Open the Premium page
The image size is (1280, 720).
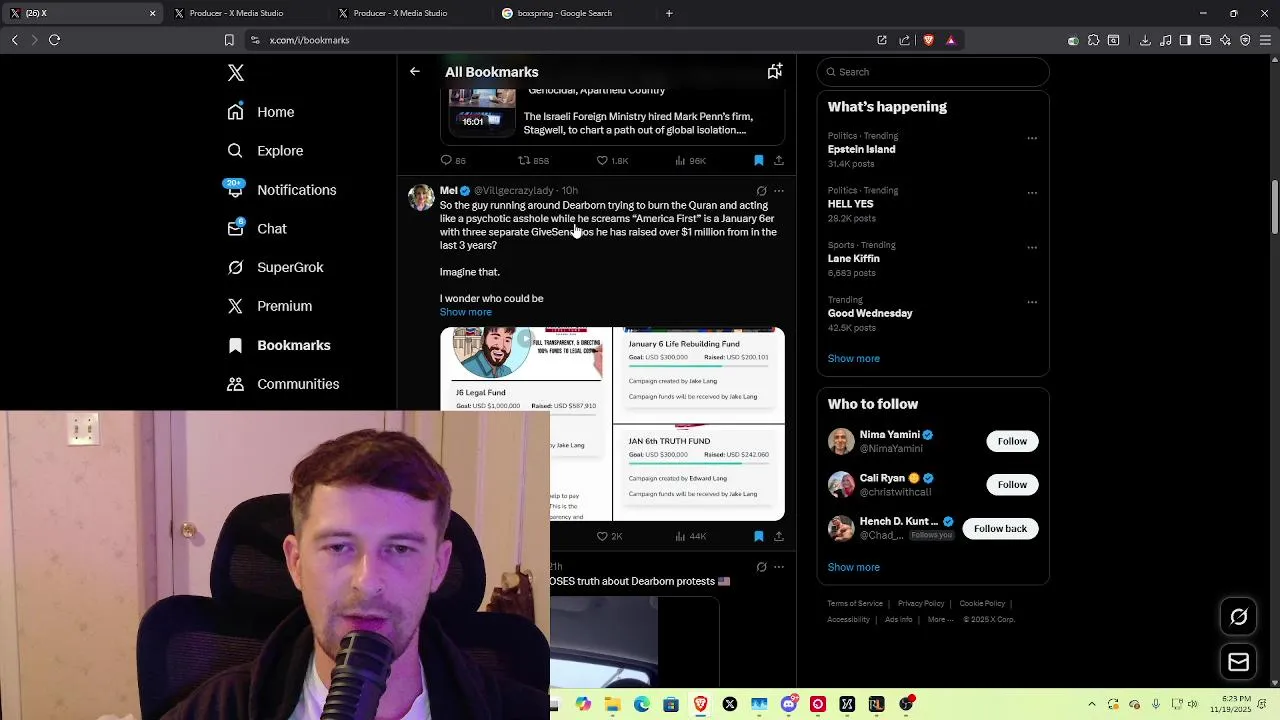coord(269,306)
